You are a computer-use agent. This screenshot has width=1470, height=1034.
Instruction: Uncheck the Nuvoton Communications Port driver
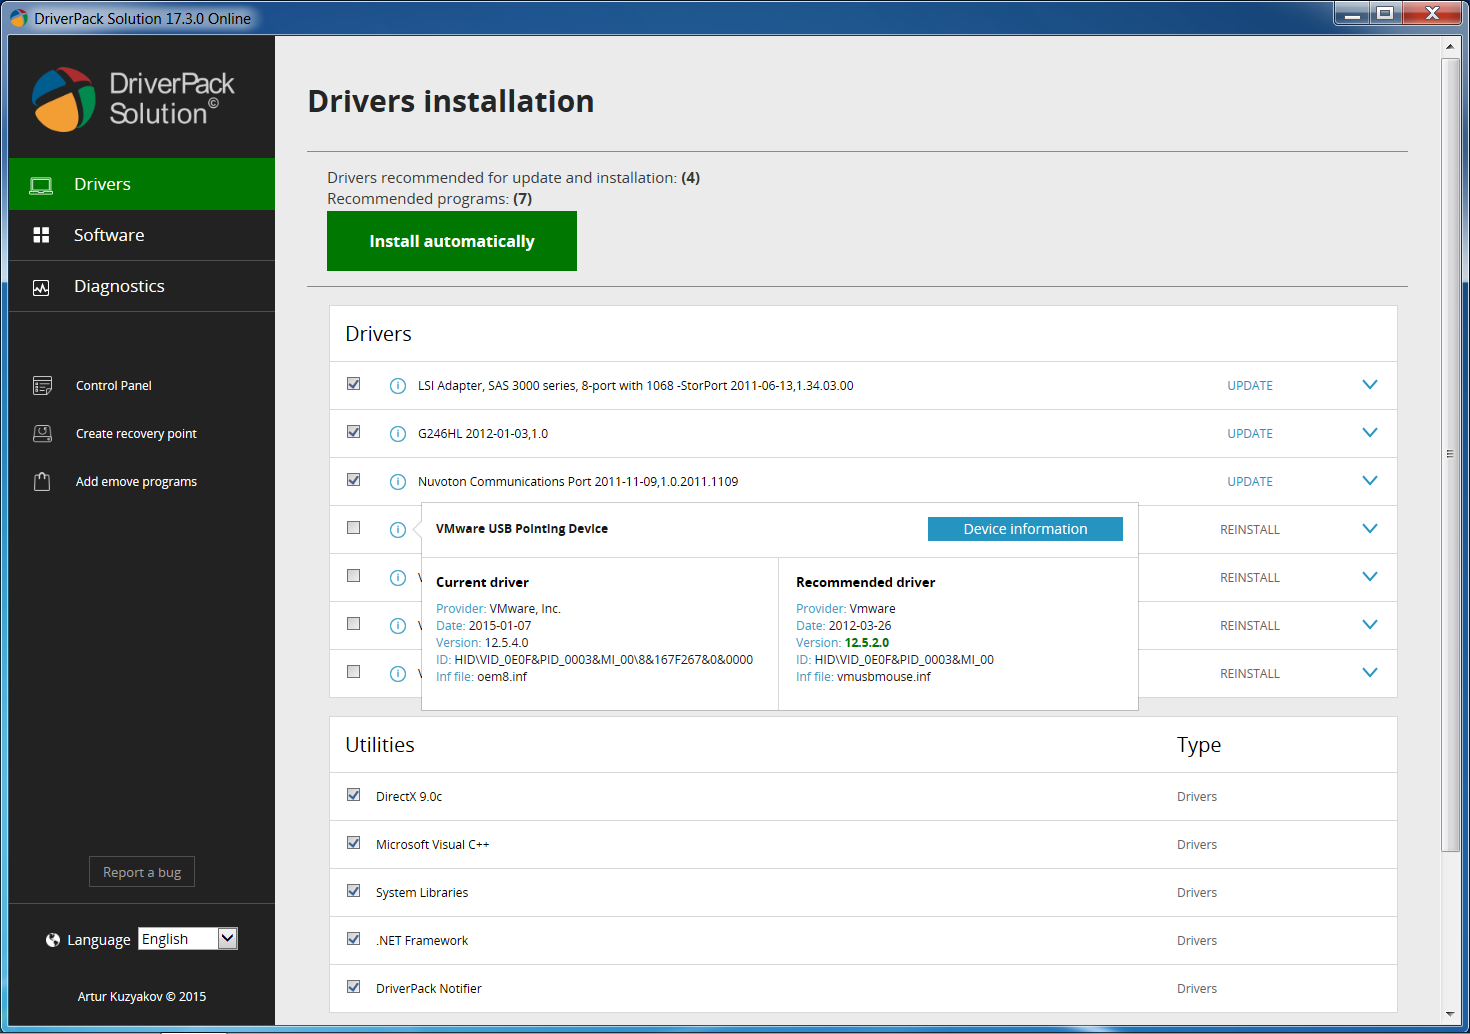coord(353,479)
